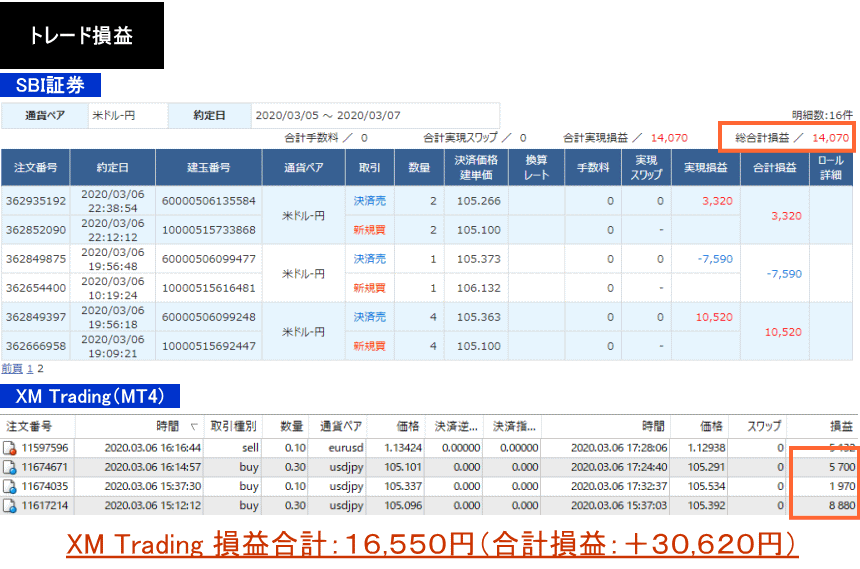The height and width of the screenshot is (569, 860).
Task: Go to the 前頁 previous page link
Action: coord(12,368)
